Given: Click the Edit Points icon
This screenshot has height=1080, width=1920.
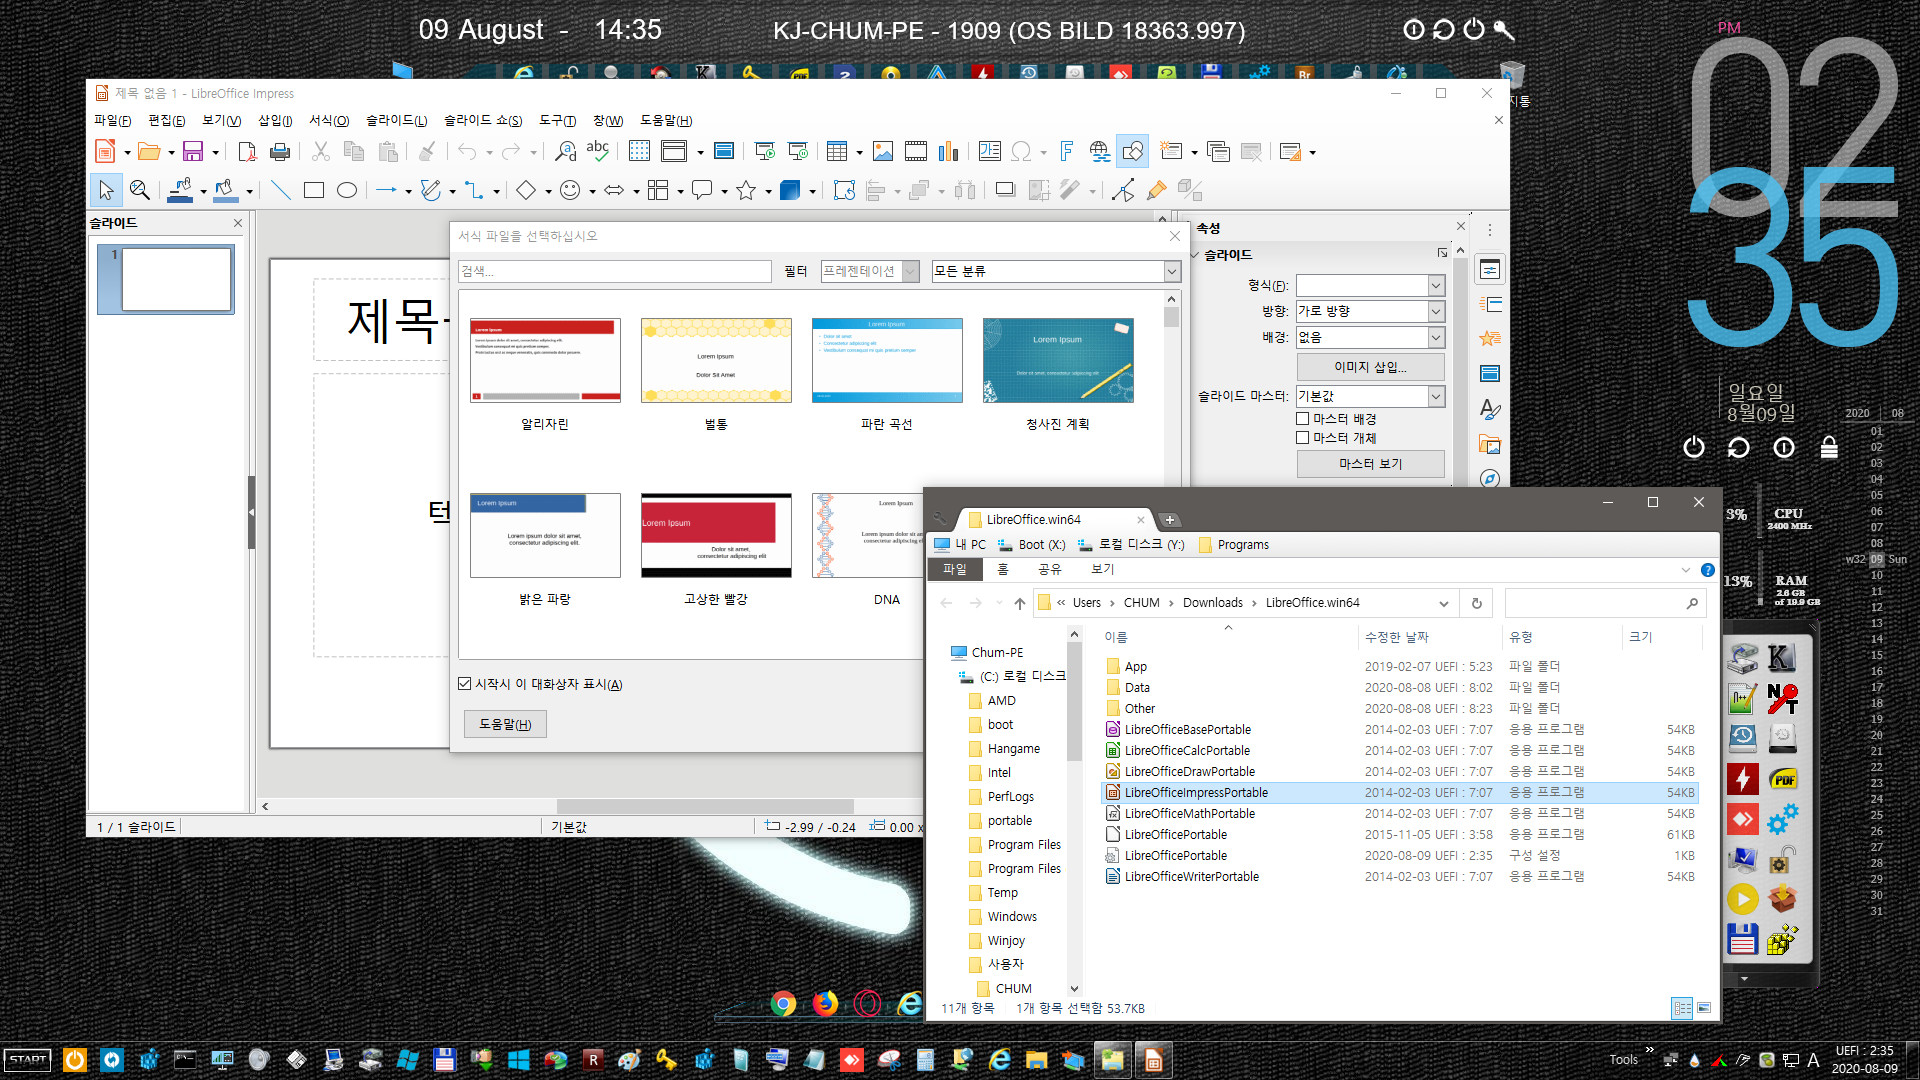Looking at the screenshot, I should point(1123,190).
